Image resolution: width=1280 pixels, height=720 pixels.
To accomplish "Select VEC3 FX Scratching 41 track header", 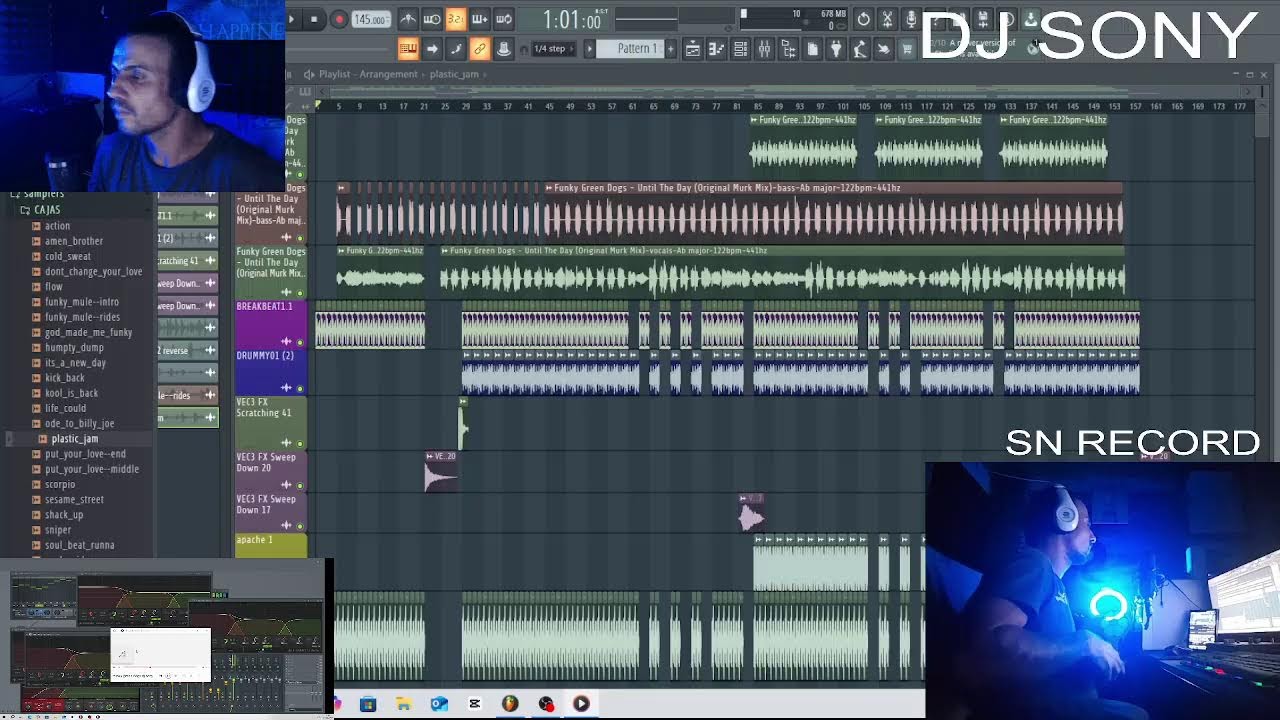I will [x=270, y=422].
